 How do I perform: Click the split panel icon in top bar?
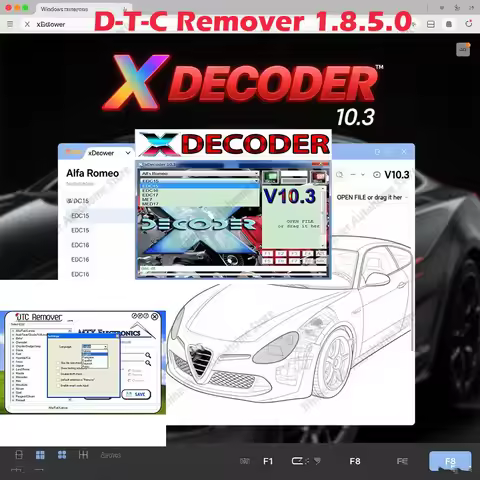click(x=431, y=24)
